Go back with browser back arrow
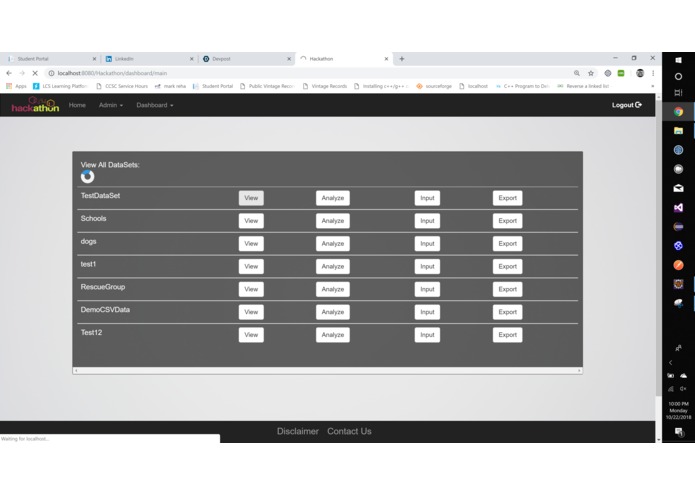The image size is (695, 494). (x=9, y=73)
